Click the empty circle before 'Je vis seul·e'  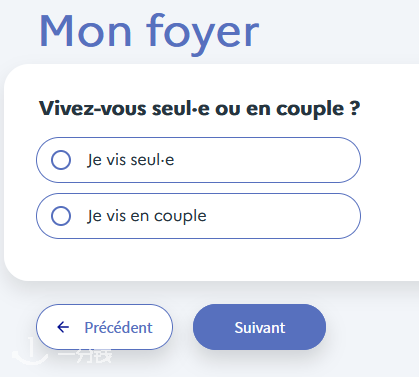[x=61, y=160]
